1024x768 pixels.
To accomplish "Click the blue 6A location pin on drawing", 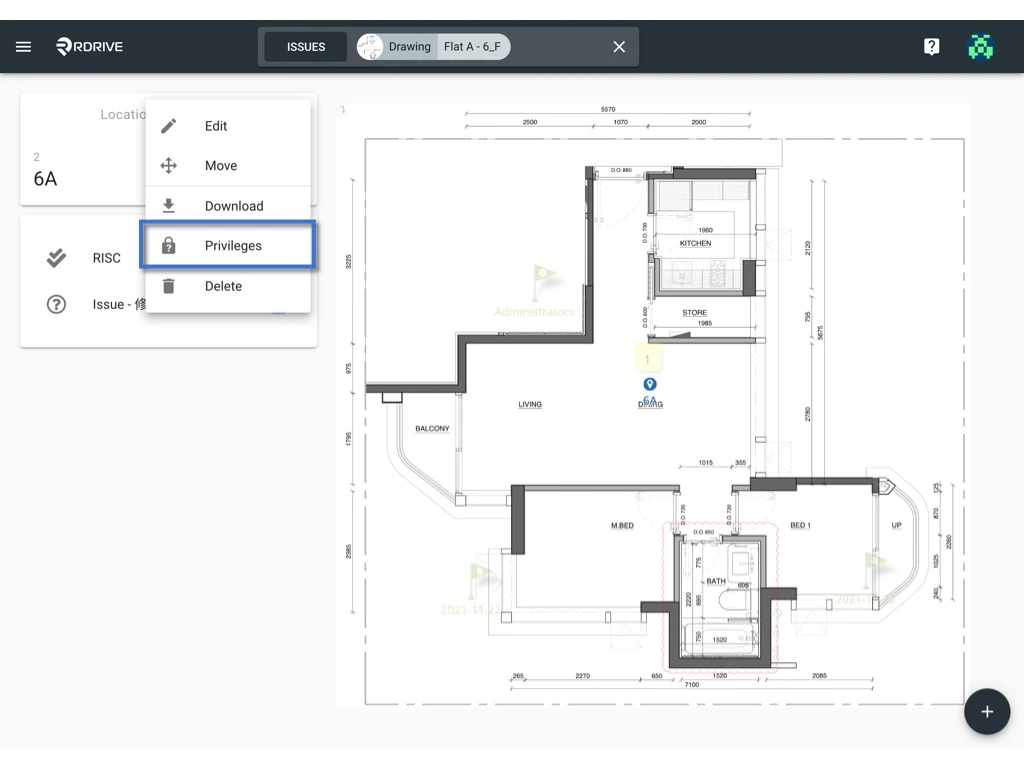I will tap(650, 384).
